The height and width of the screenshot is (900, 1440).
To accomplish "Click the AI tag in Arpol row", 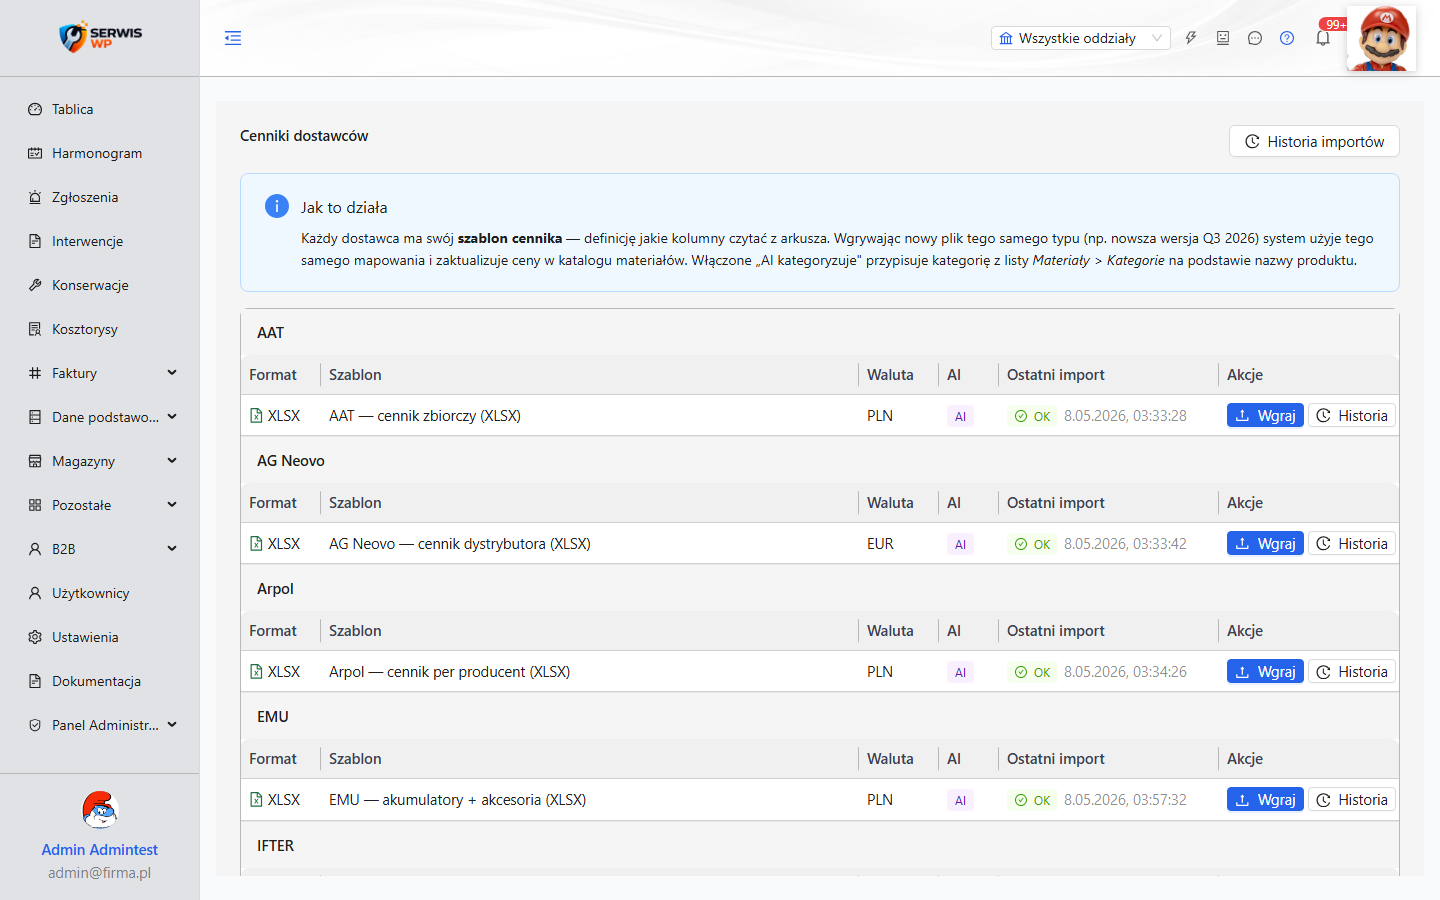I will [x=960, y=672].
